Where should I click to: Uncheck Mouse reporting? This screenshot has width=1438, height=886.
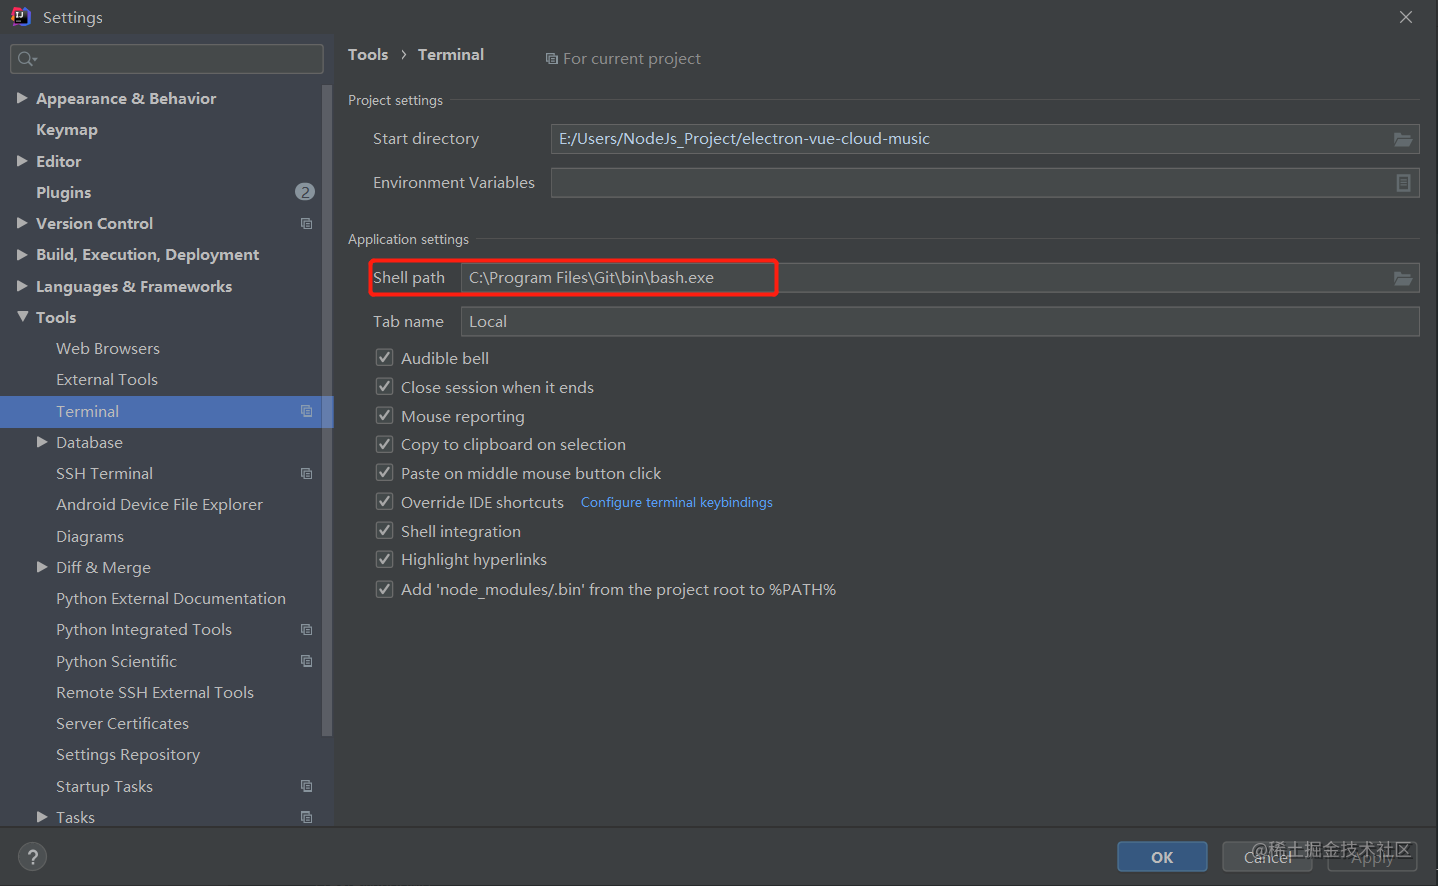pyautogui.click(x=384, y=415)
